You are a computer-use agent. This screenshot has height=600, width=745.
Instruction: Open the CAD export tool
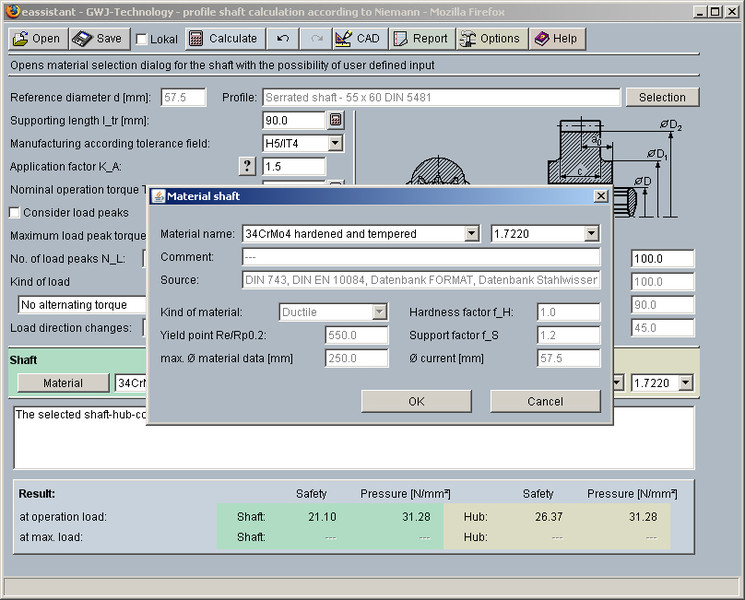[357, 39]
